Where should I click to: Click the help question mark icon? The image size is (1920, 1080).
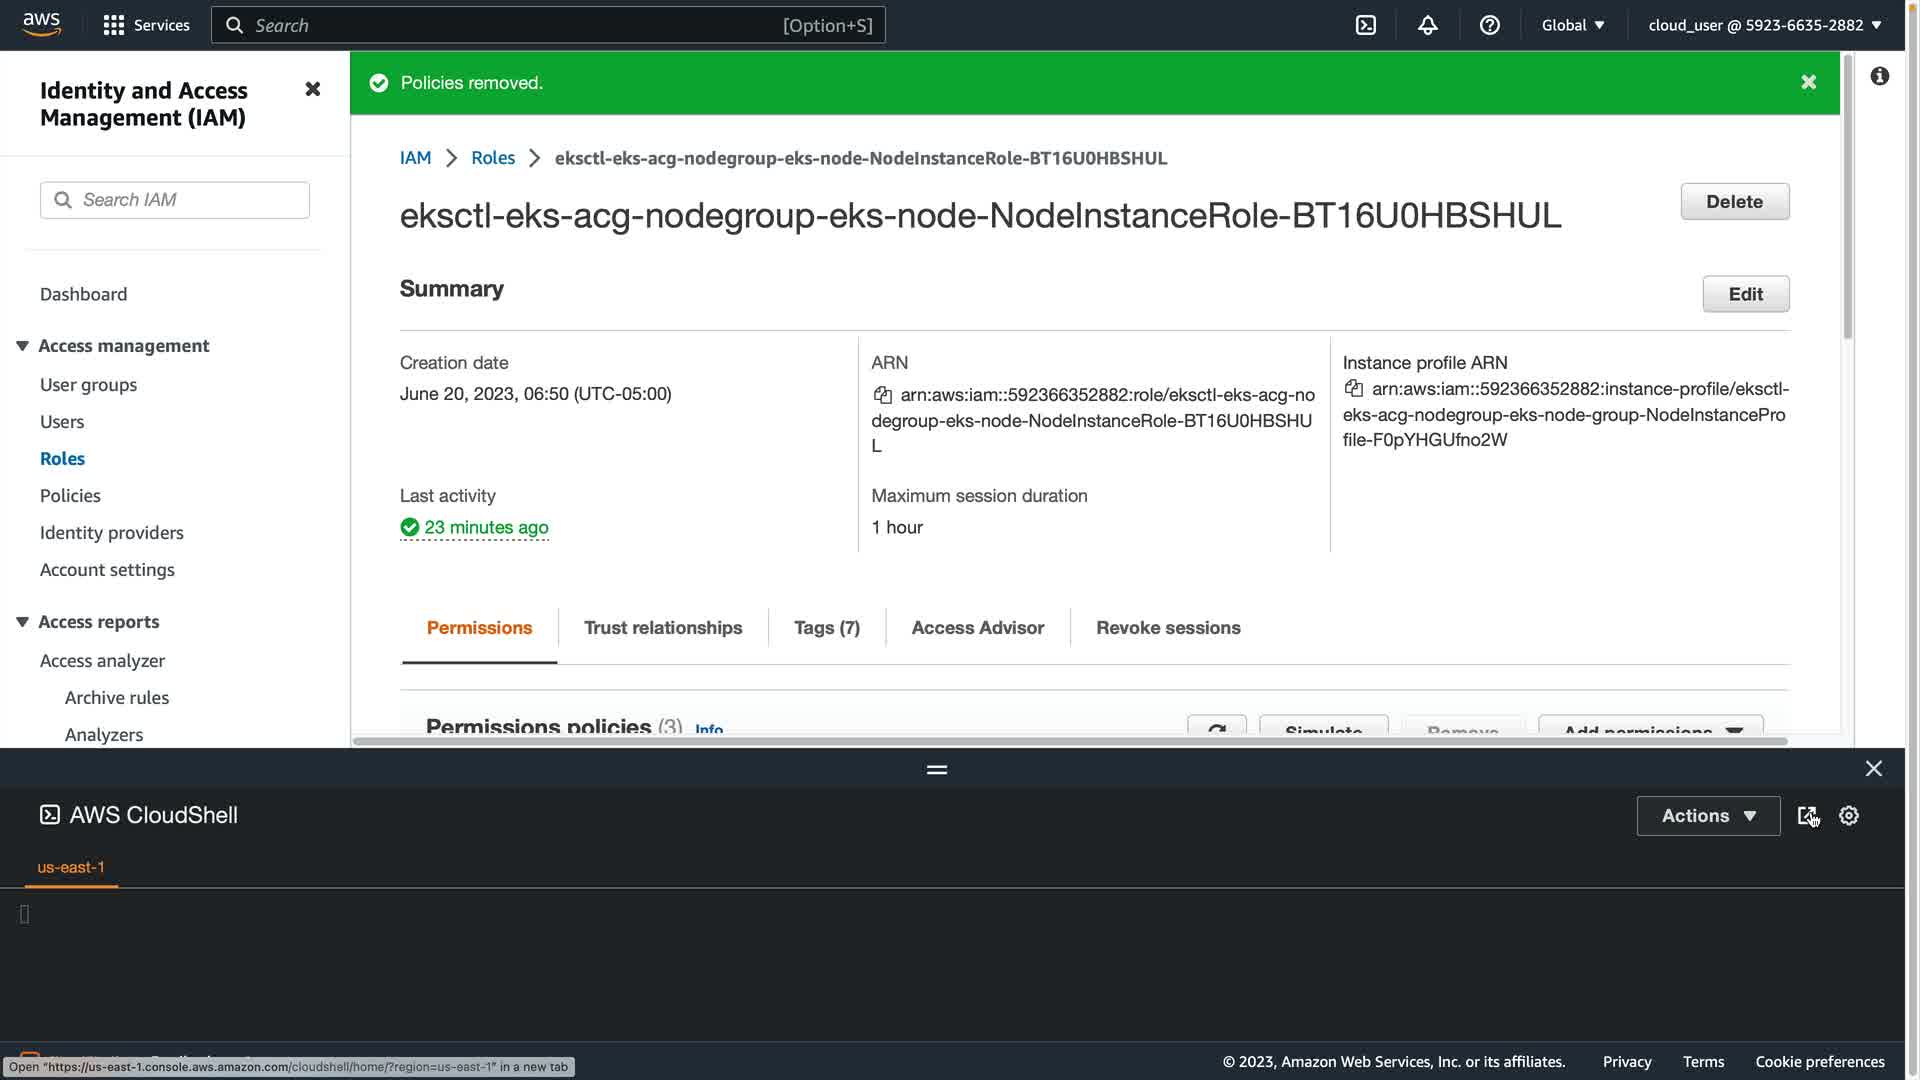click(1490, 25)
